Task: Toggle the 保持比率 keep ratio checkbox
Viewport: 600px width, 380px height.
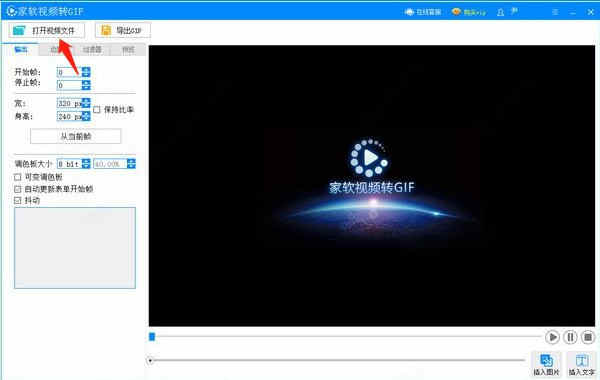Action: (x=97, y=110)
